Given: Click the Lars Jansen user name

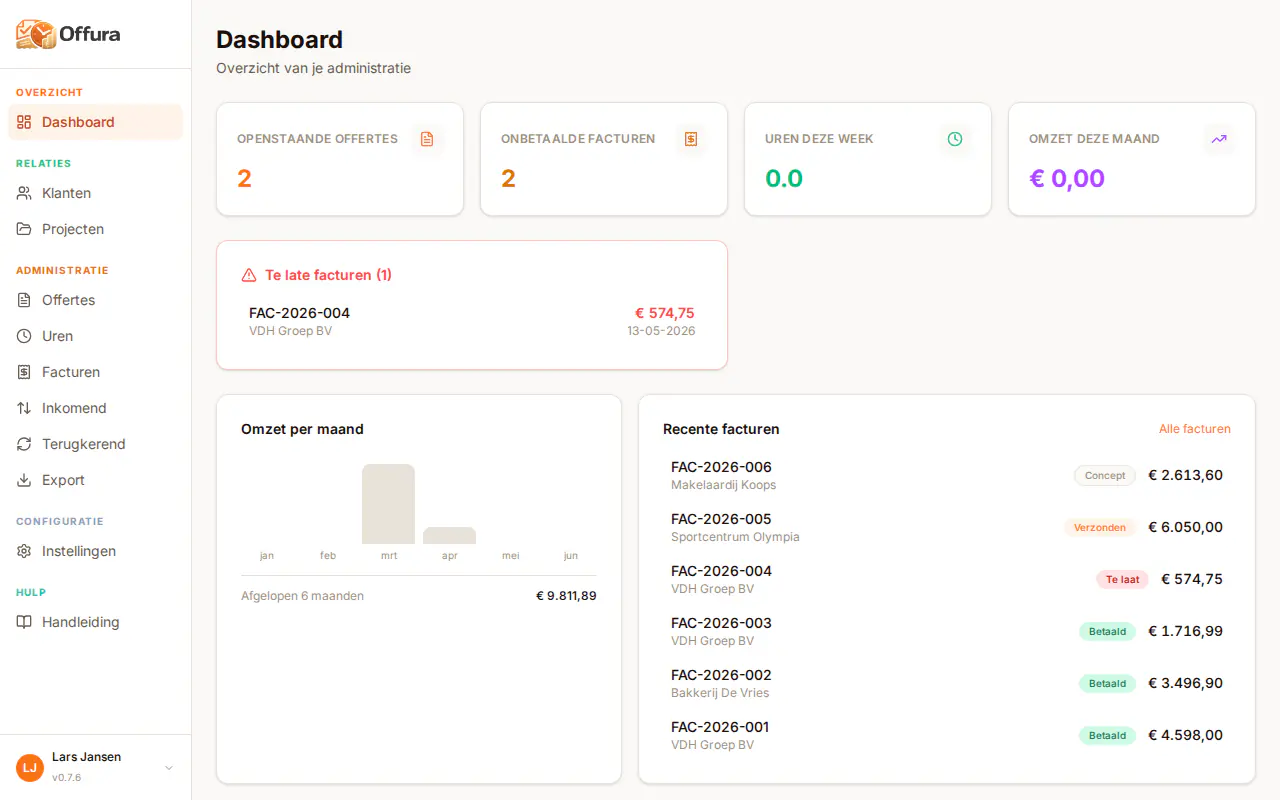Looking at the screenshot, I should pyautogui.click(x=86, y=757).
